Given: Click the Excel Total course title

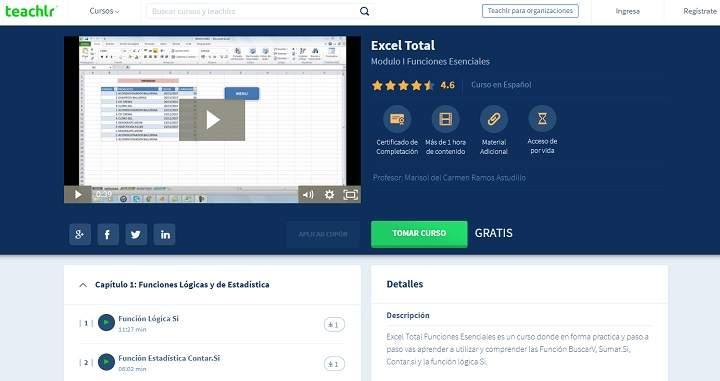Looking at the screenshot, I should (x=403, y=45).
